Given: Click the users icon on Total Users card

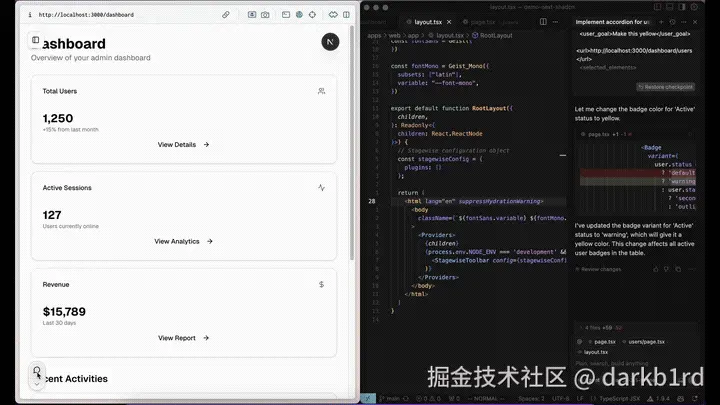Looking at the screenshot, I should pos(321,91).
